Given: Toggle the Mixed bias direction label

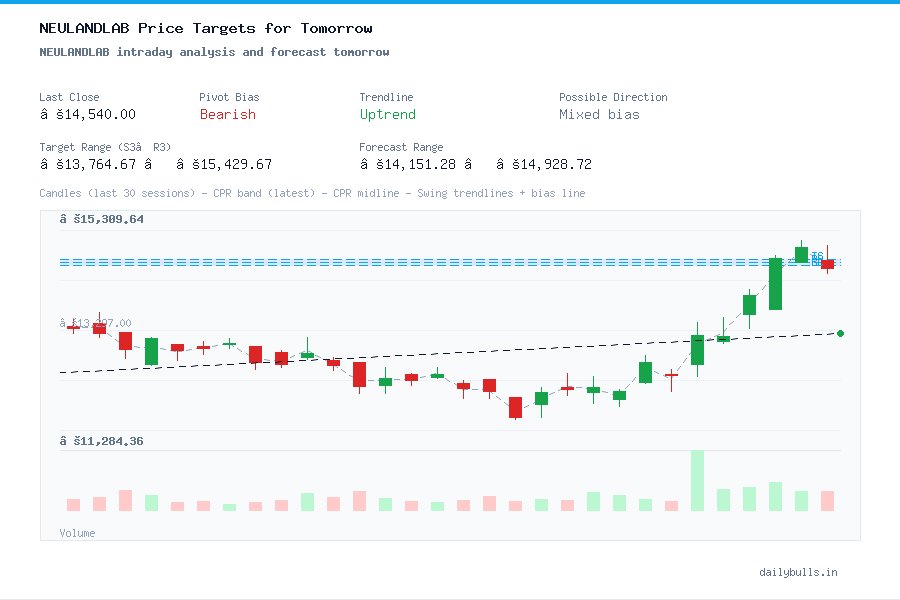Looking at the screenshot, I should click(598, 115).
